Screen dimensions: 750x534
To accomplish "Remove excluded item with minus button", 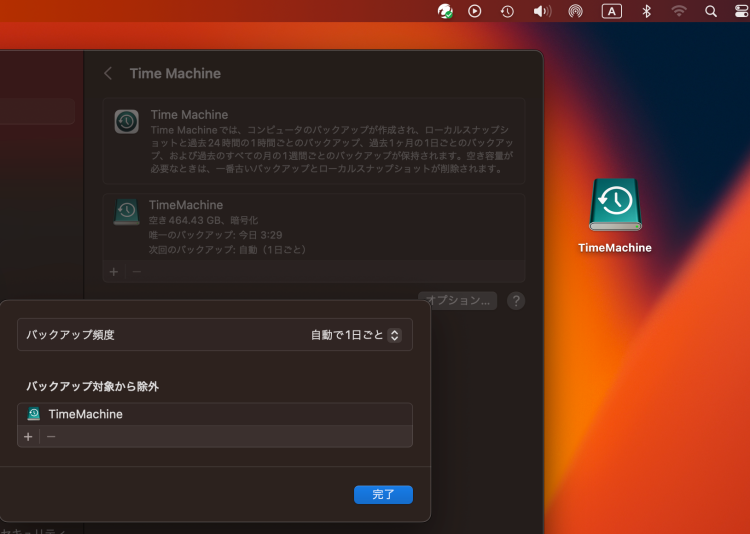I will 51,436.
